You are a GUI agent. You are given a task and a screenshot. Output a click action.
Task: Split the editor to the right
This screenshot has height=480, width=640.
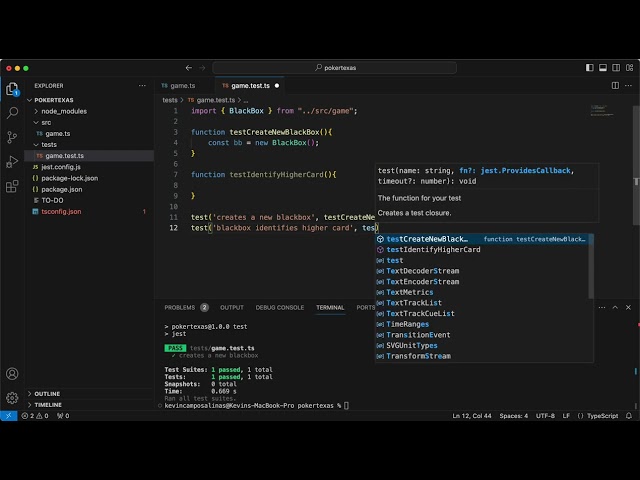click(615, 85)
